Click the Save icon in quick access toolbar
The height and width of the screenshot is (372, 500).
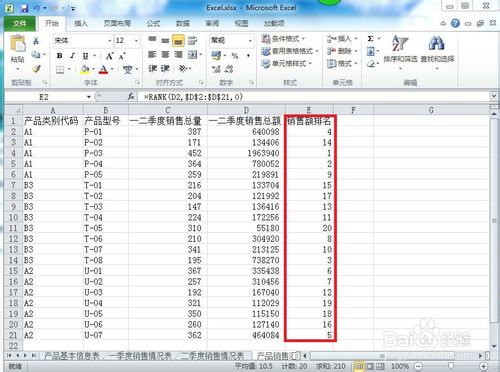(24, 8)
